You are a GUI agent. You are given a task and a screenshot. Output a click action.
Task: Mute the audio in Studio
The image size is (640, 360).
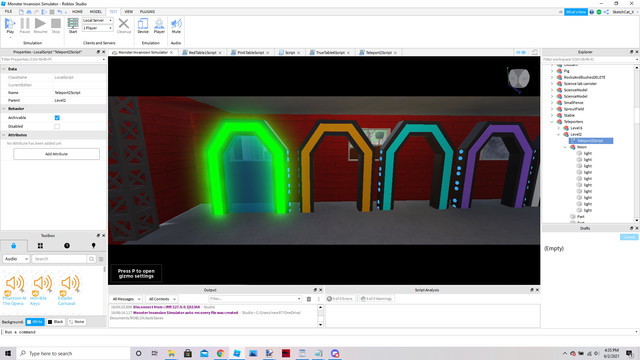tap(176, 26)
